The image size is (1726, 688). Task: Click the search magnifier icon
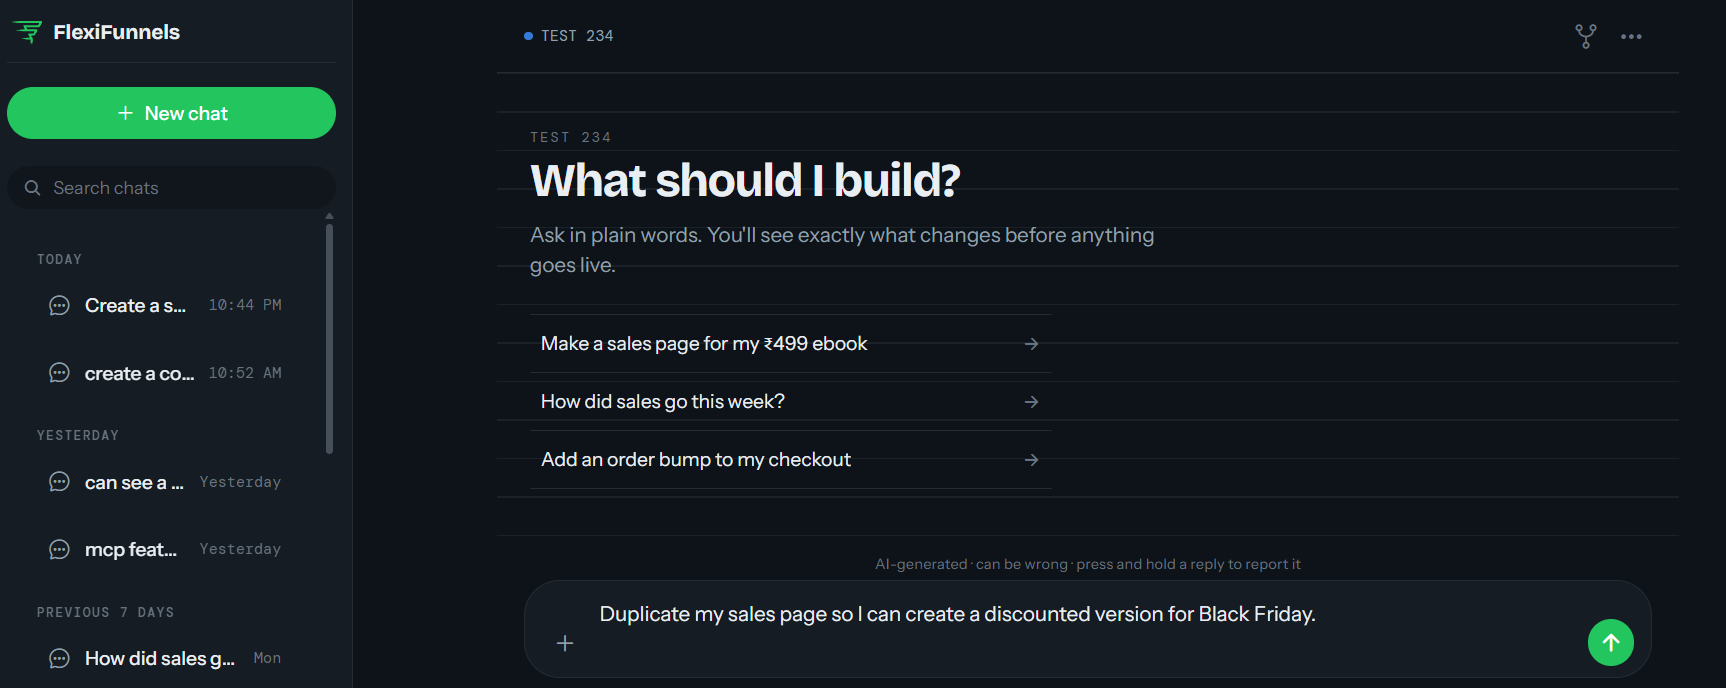pos(33,188)
